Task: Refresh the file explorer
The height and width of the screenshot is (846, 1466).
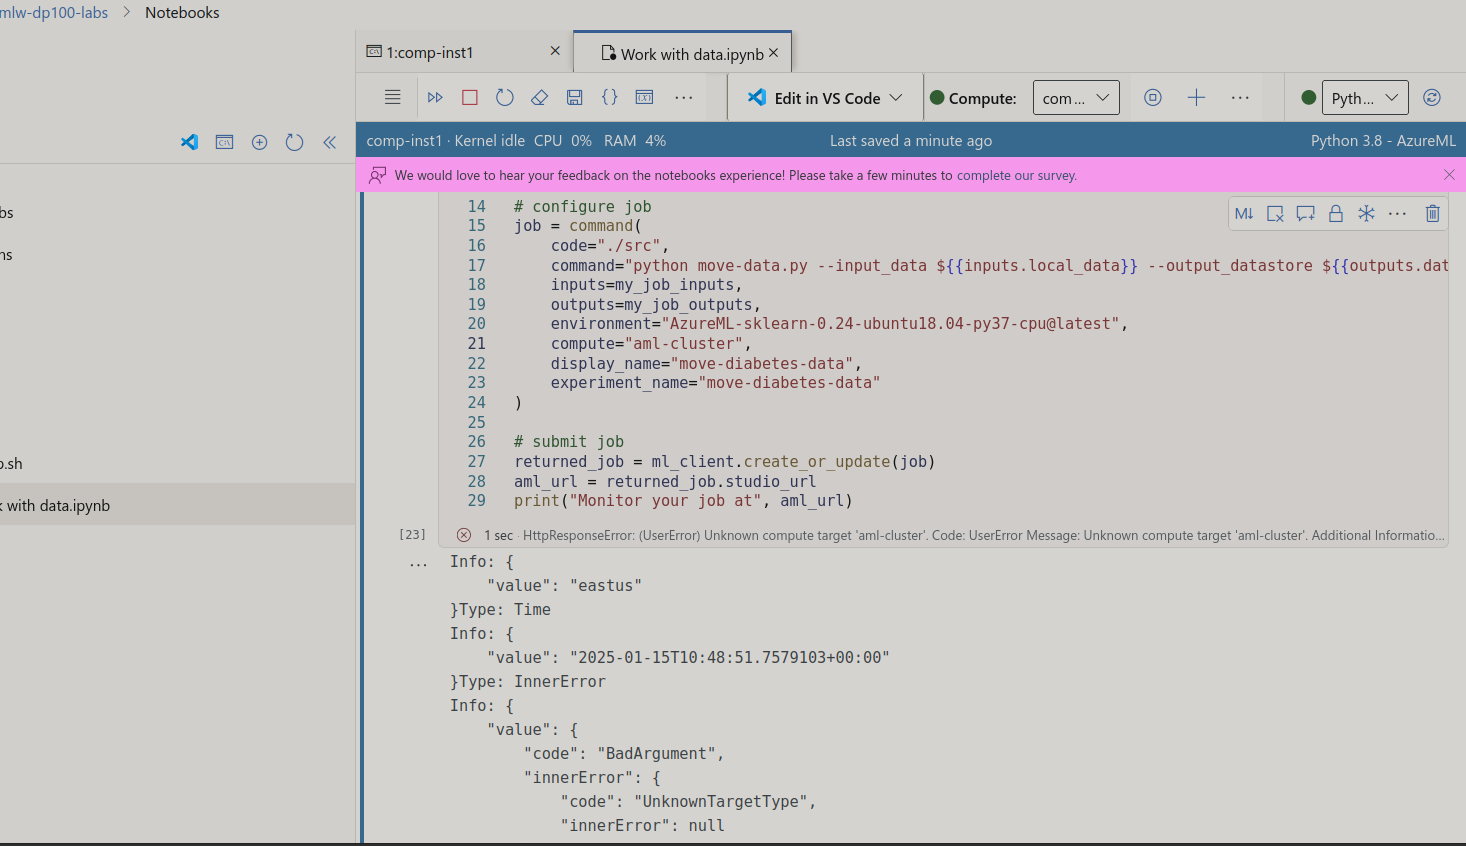Action: coord(294,142)
